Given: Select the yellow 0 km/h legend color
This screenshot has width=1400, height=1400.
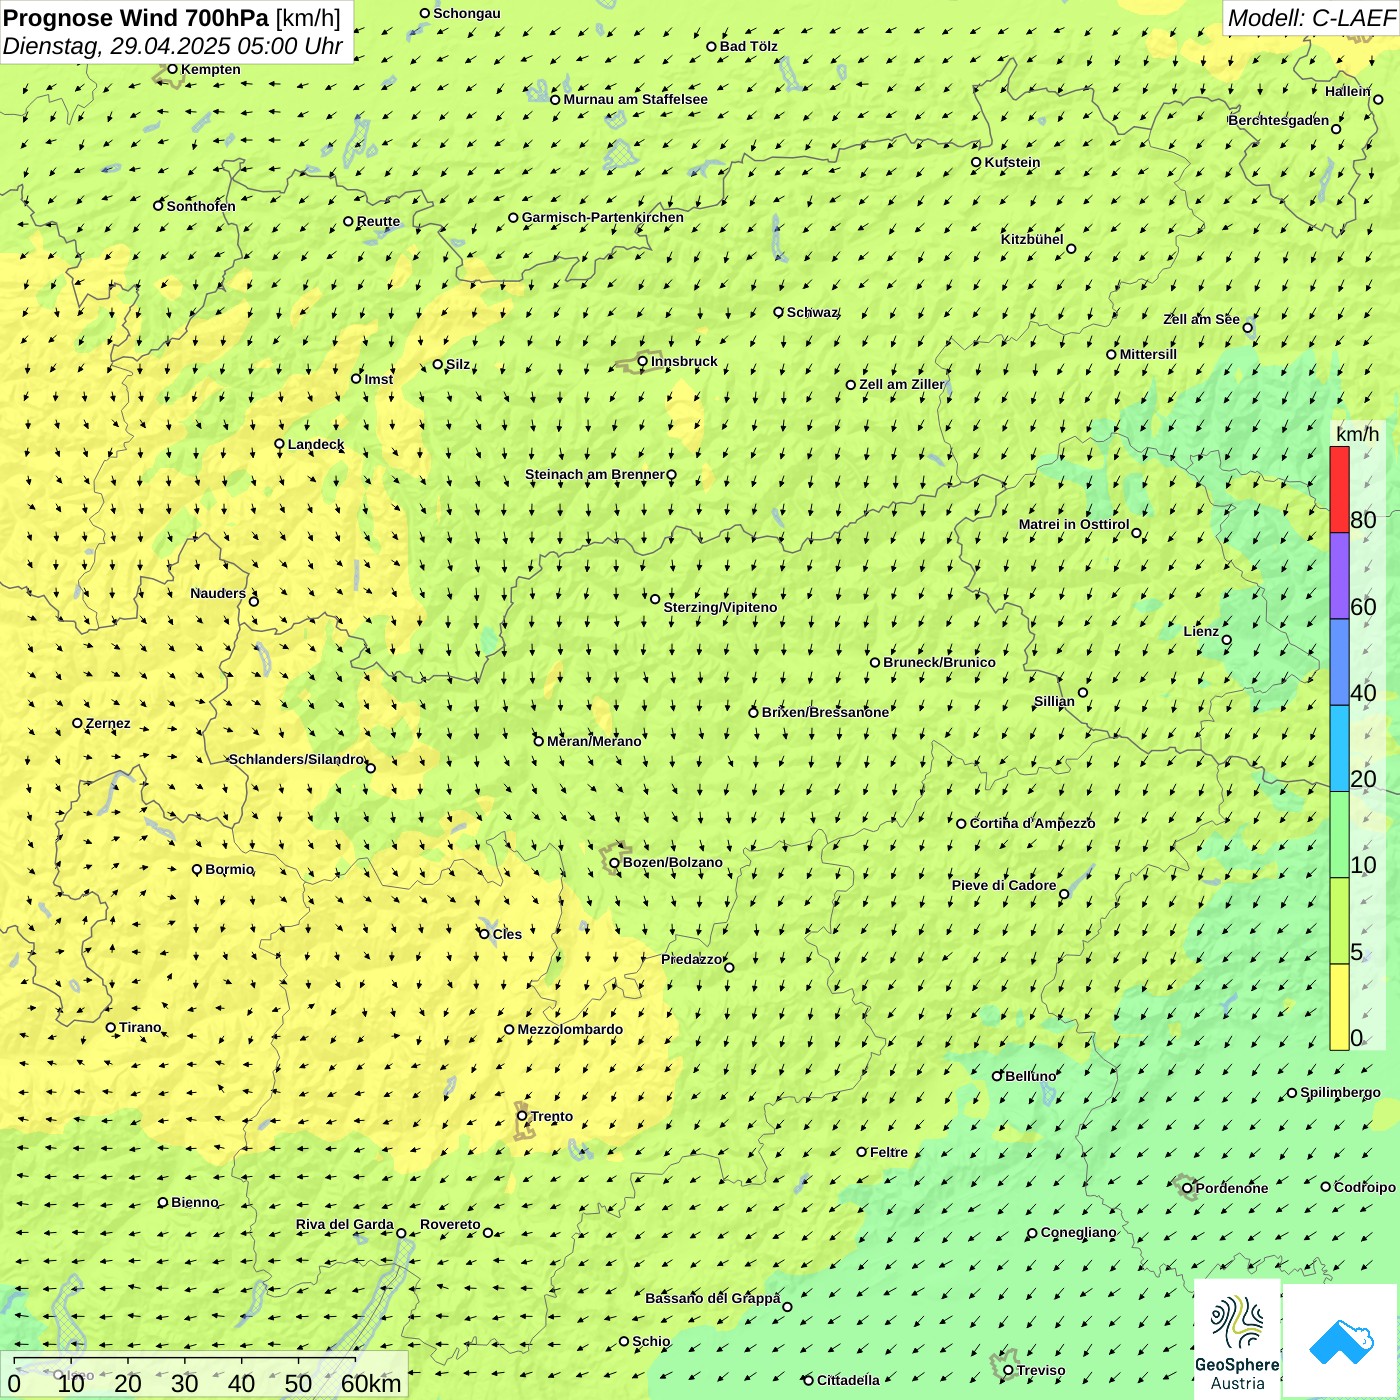Looking at the screenshot, I should click(1339, 1007).
